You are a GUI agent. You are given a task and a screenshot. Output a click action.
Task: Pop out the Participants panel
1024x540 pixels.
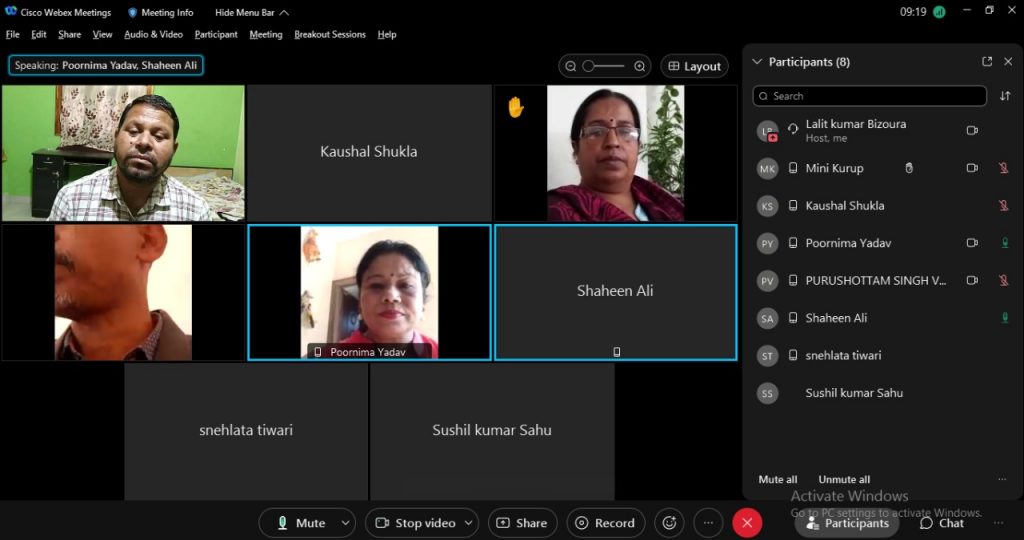987,62
